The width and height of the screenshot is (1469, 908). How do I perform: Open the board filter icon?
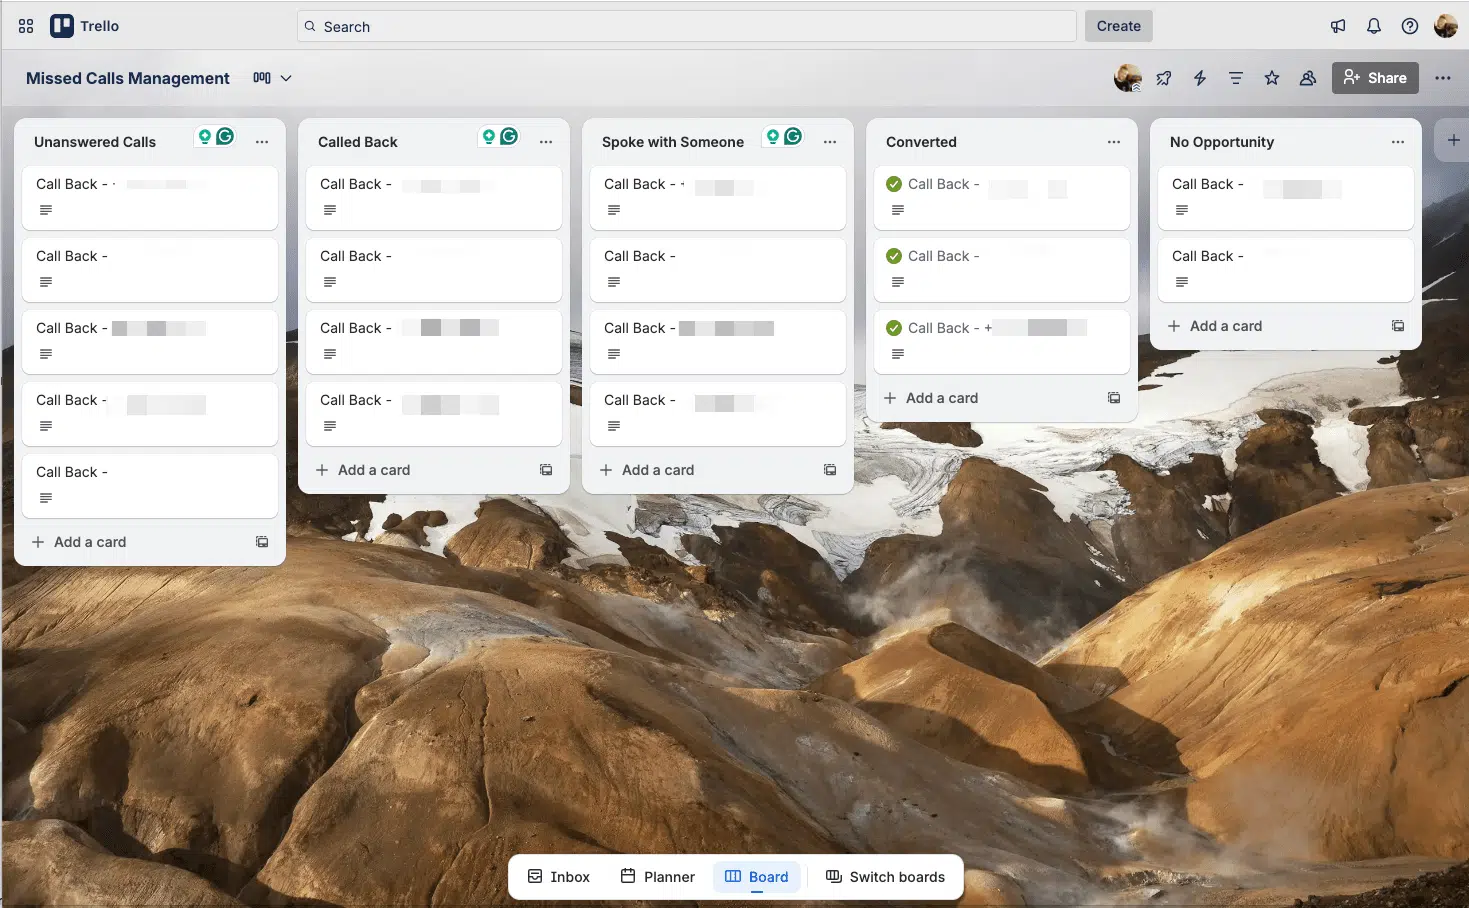(1236, 78)
